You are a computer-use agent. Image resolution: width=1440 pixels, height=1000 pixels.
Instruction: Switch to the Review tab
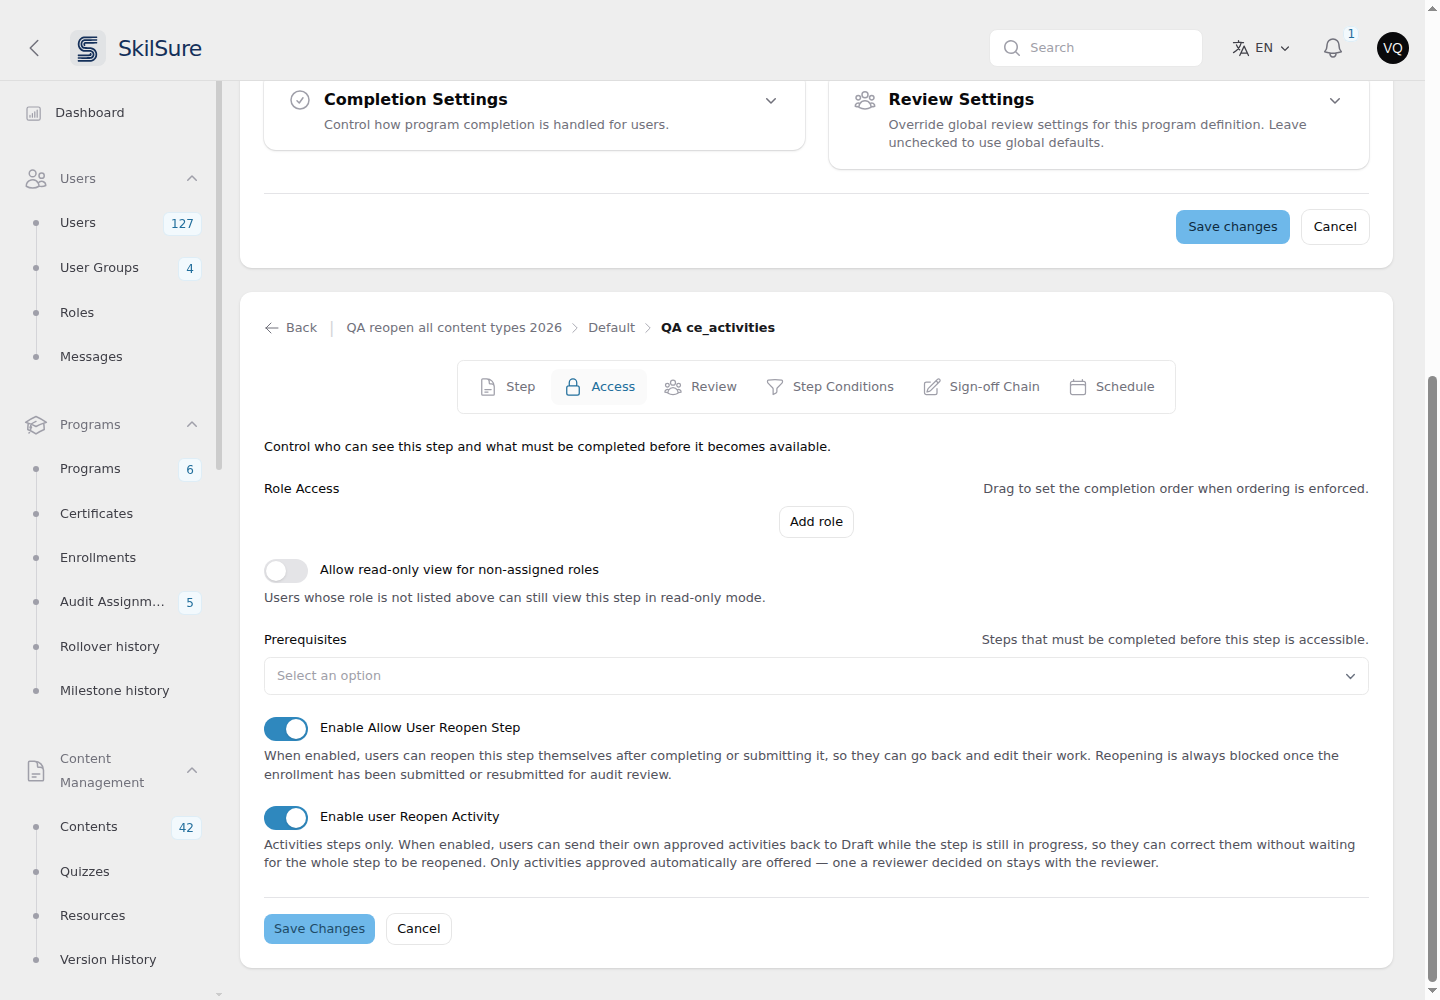tap(700, 387)
